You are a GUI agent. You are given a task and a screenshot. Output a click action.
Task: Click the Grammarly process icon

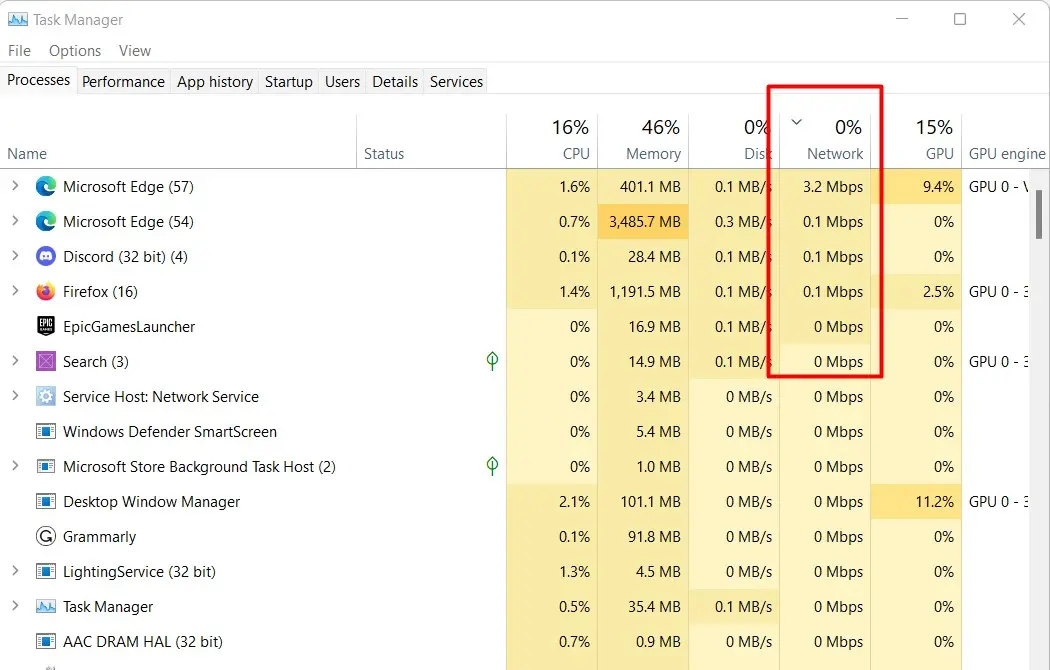(46, 536)
